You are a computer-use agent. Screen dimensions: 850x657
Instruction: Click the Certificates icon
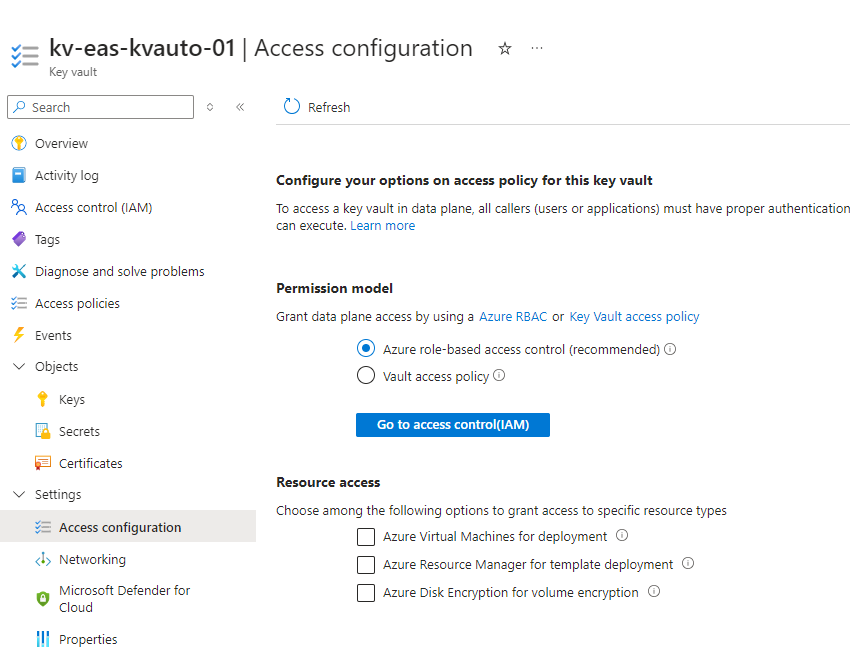click(x=45, y=463)
